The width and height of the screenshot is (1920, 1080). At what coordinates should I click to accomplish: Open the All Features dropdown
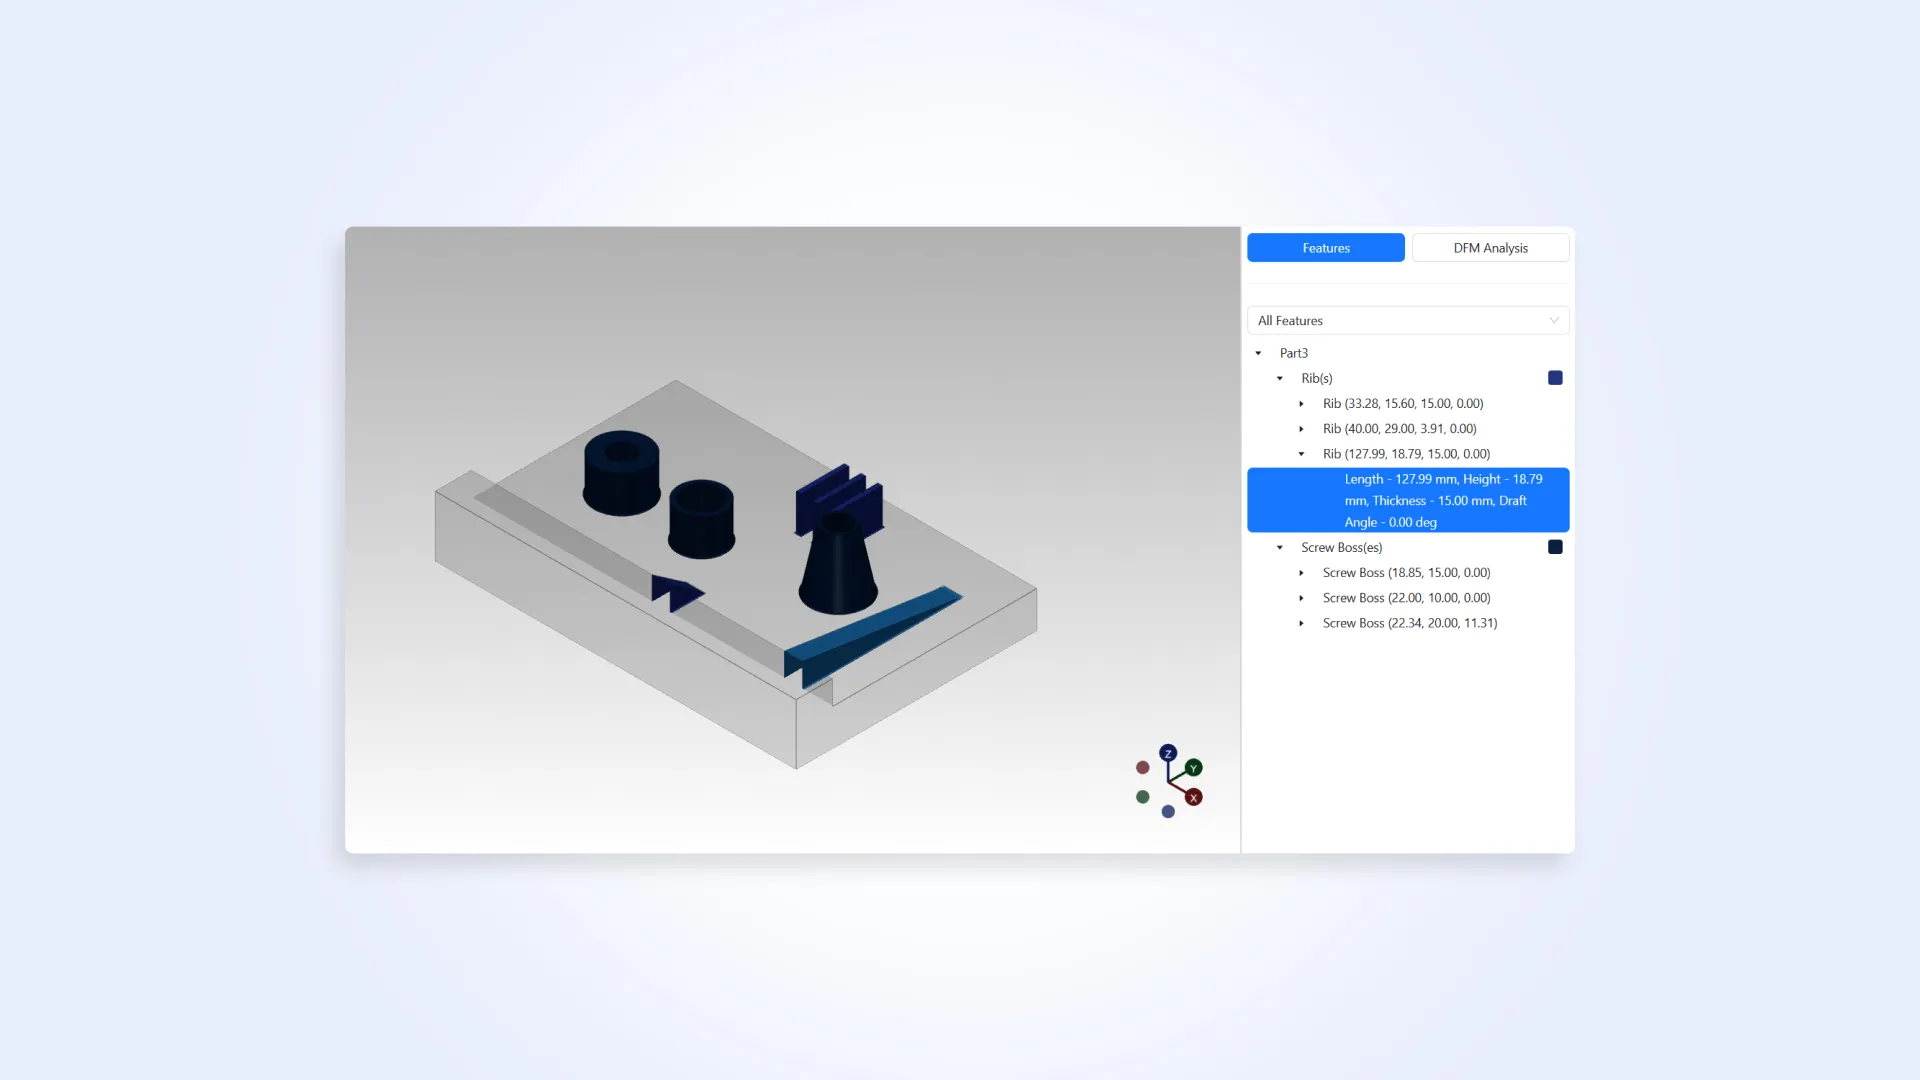(1407, 320)
